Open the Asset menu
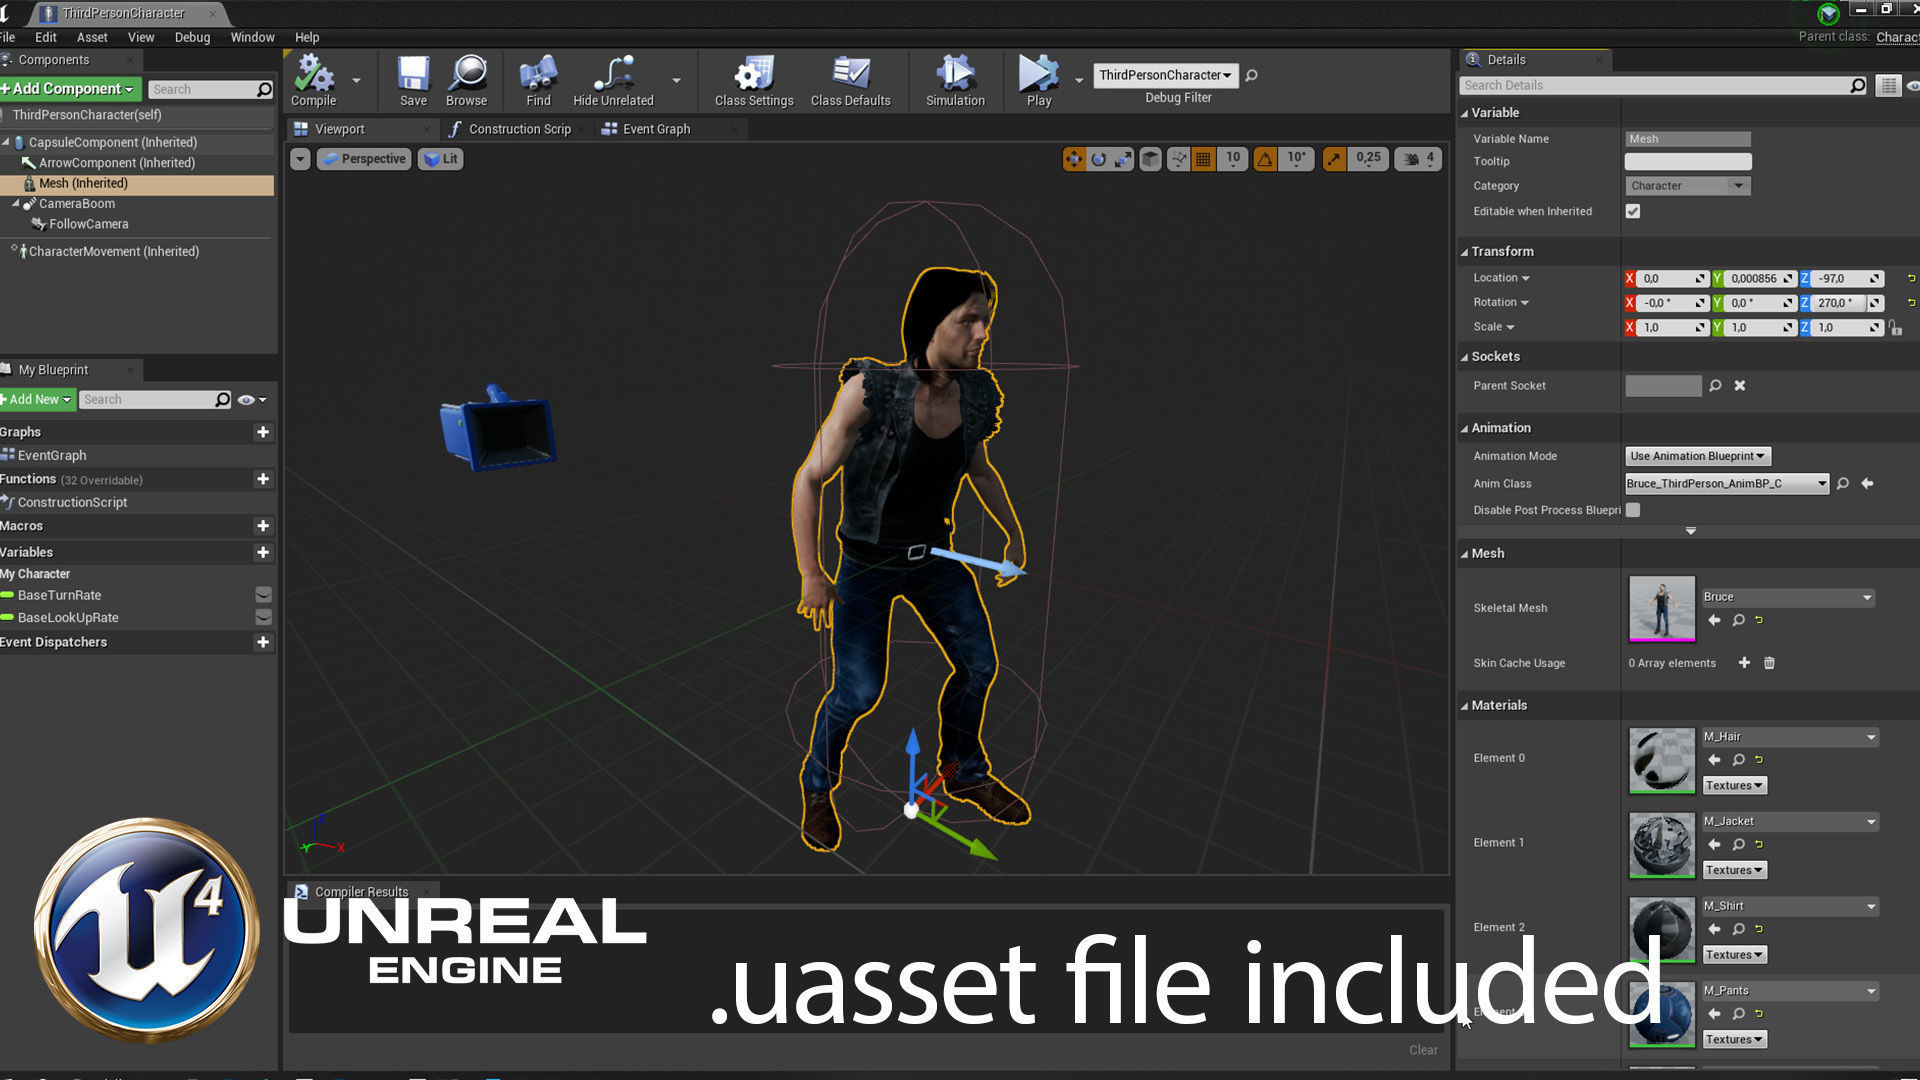 coord(92,37)
